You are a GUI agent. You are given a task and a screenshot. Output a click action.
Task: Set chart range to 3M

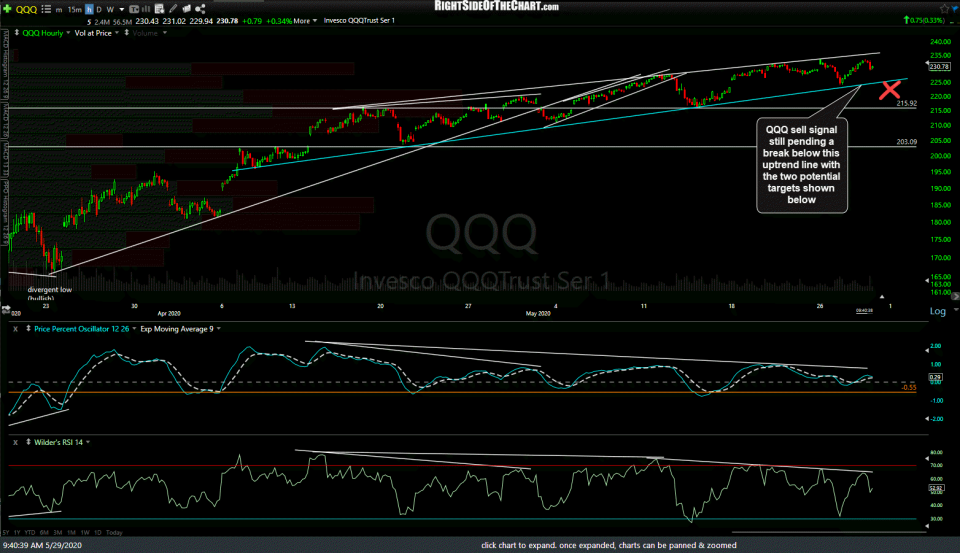(58, 532)
